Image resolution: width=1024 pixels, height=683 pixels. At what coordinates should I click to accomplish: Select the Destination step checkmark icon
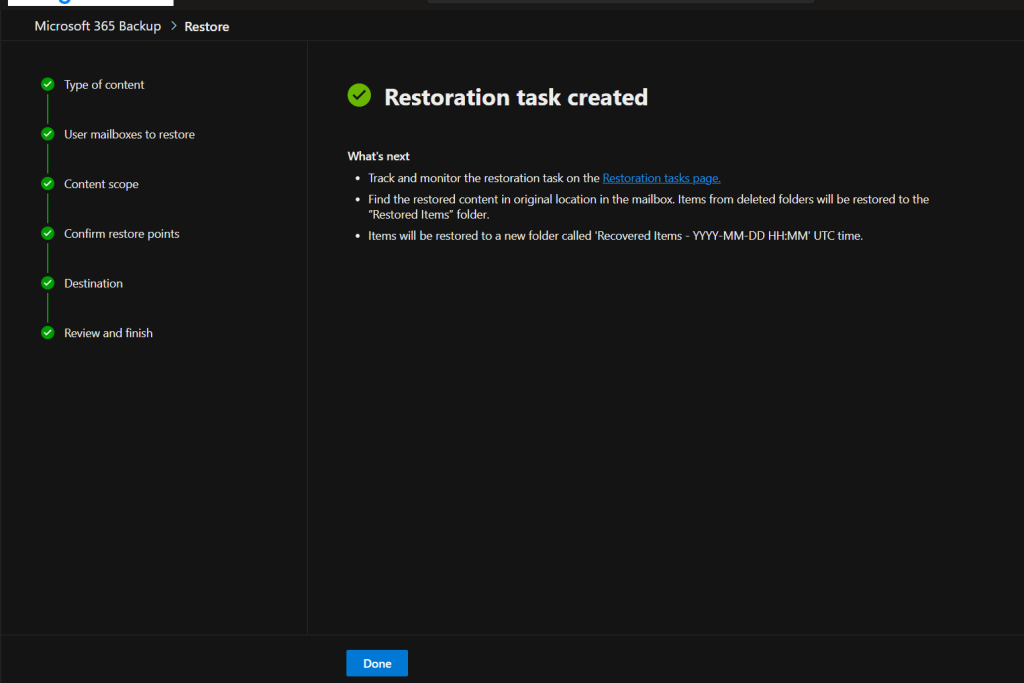[x=47, y=283]
